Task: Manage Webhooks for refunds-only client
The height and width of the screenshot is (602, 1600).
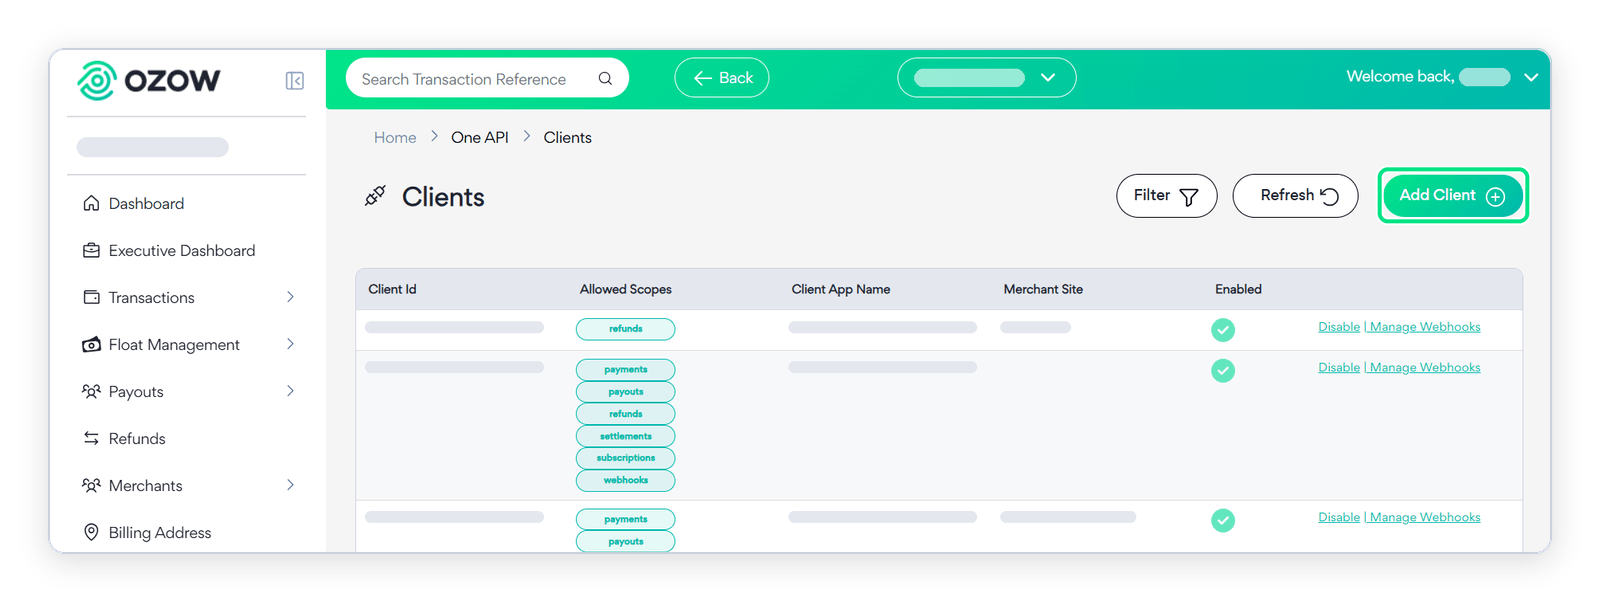Action: click(x=1425, y=327)
